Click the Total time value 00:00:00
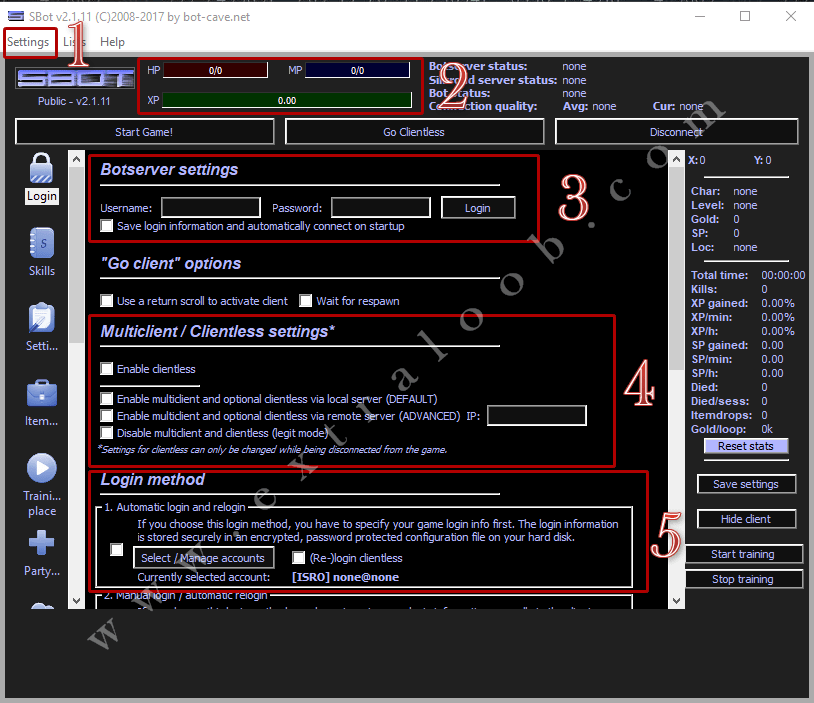Image resolution: width=814 pixels, height=703 pixels. coord(783,275)
